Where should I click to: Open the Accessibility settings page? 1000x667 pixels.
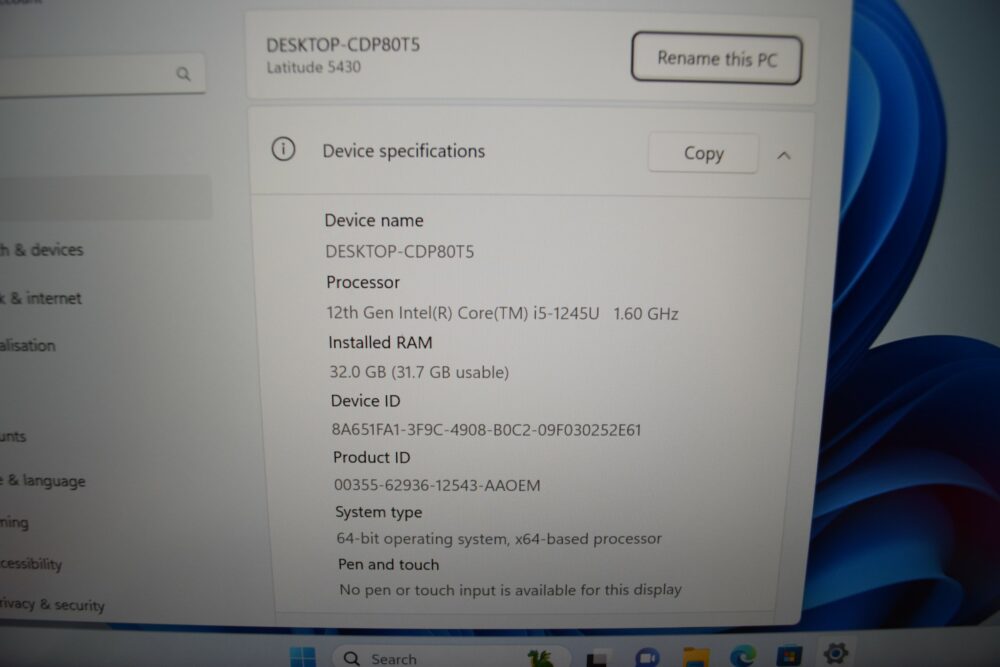point(31,564)
